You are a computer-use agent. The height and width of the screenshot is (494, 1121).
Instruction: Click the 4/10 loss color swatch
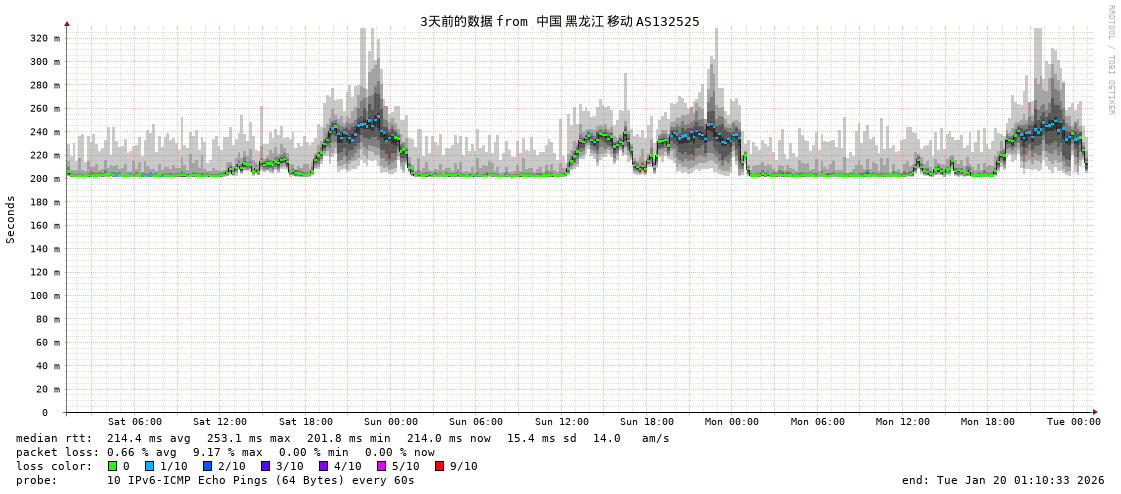coord(323,466)
